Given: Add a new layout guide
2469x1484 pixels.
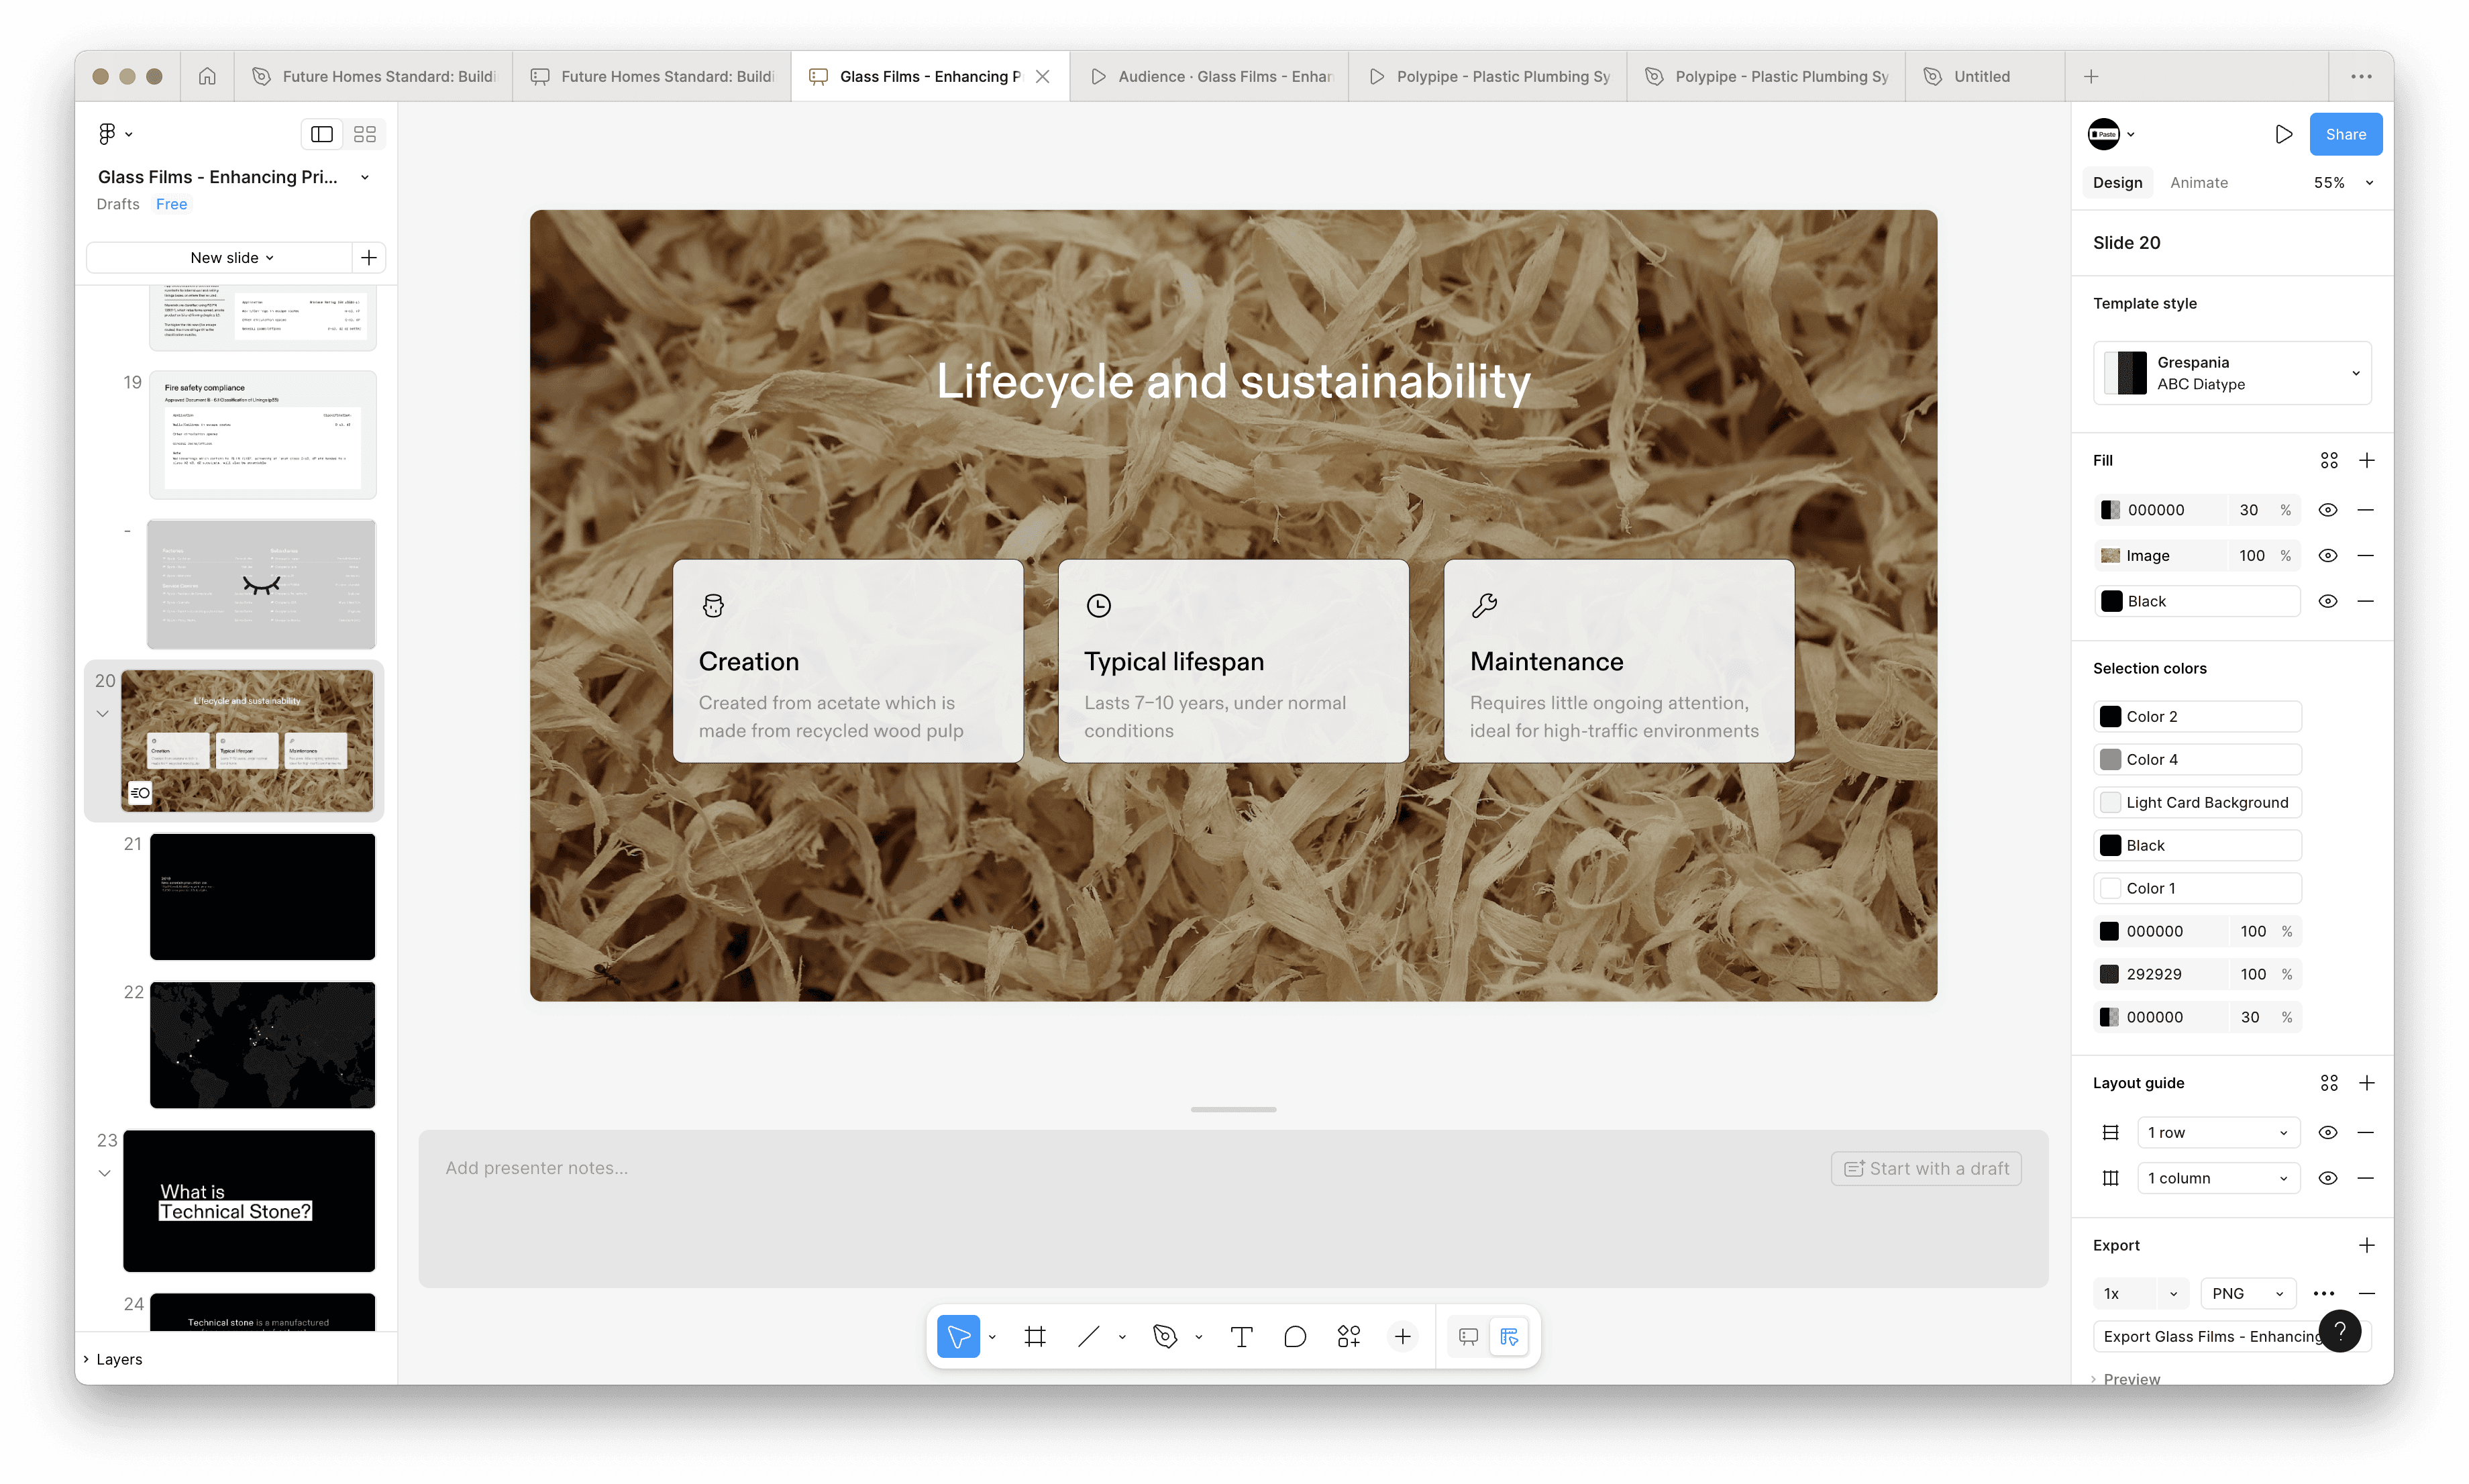Looking at the screenshot, I should pyautogui.click(x=2366, y=1083).
